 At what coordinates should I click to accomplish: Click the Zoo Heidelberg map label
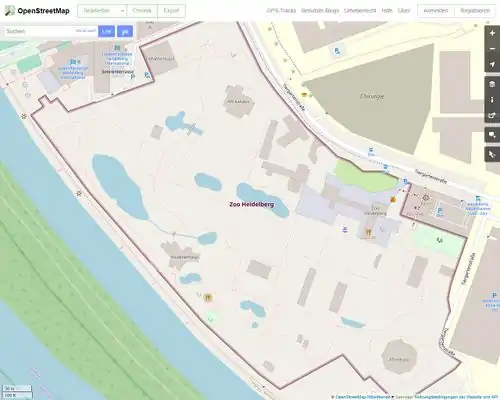[252, 204]
